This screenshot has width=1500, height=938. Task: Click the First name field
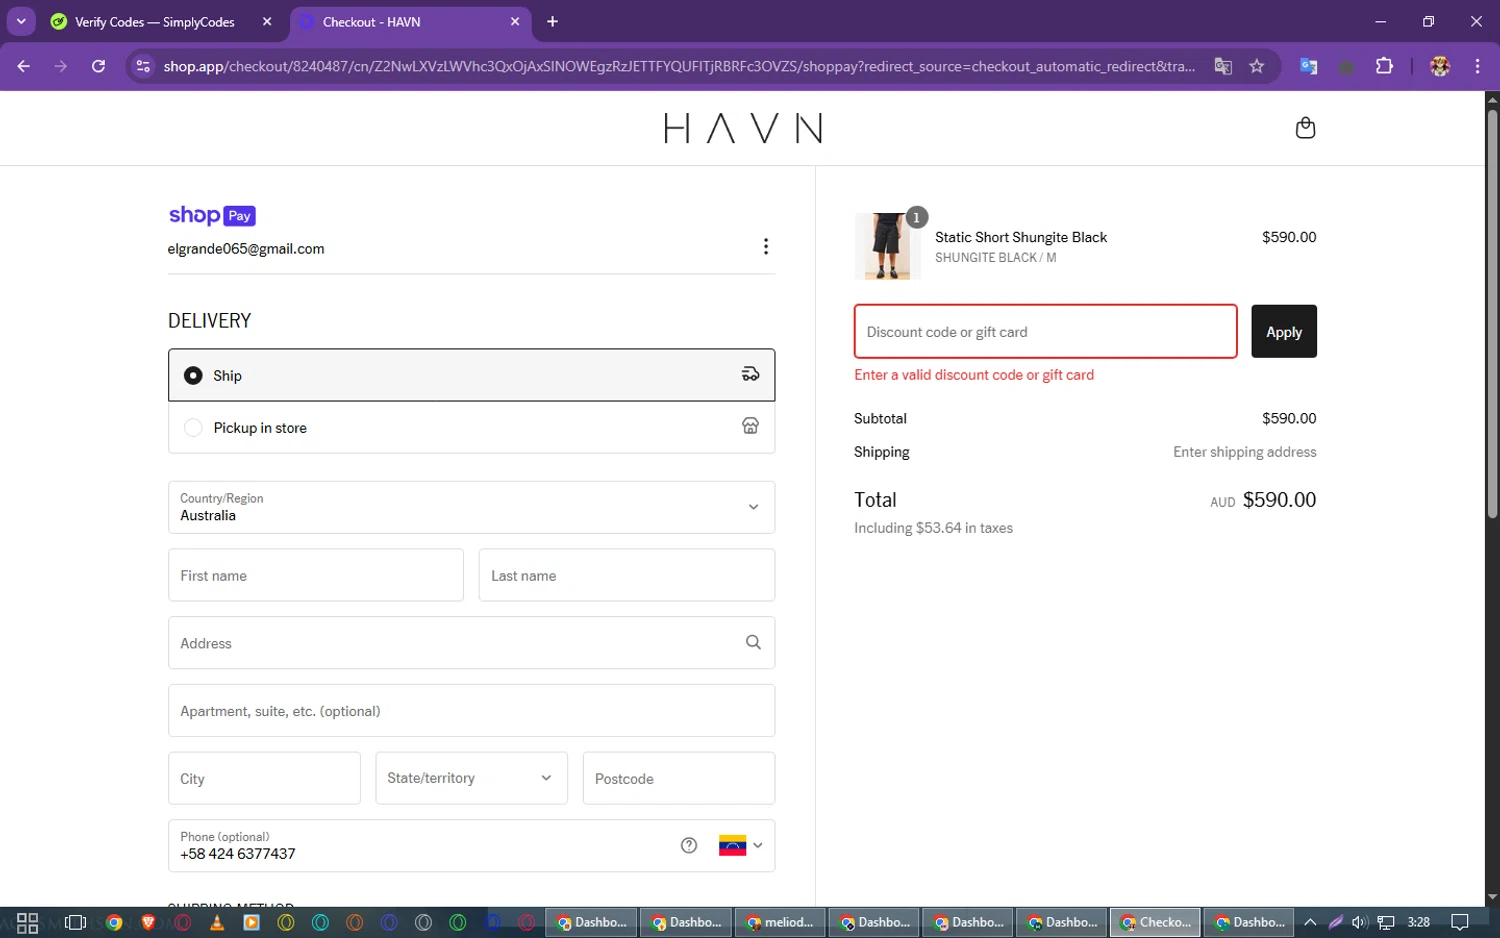(x=316, y=575)
